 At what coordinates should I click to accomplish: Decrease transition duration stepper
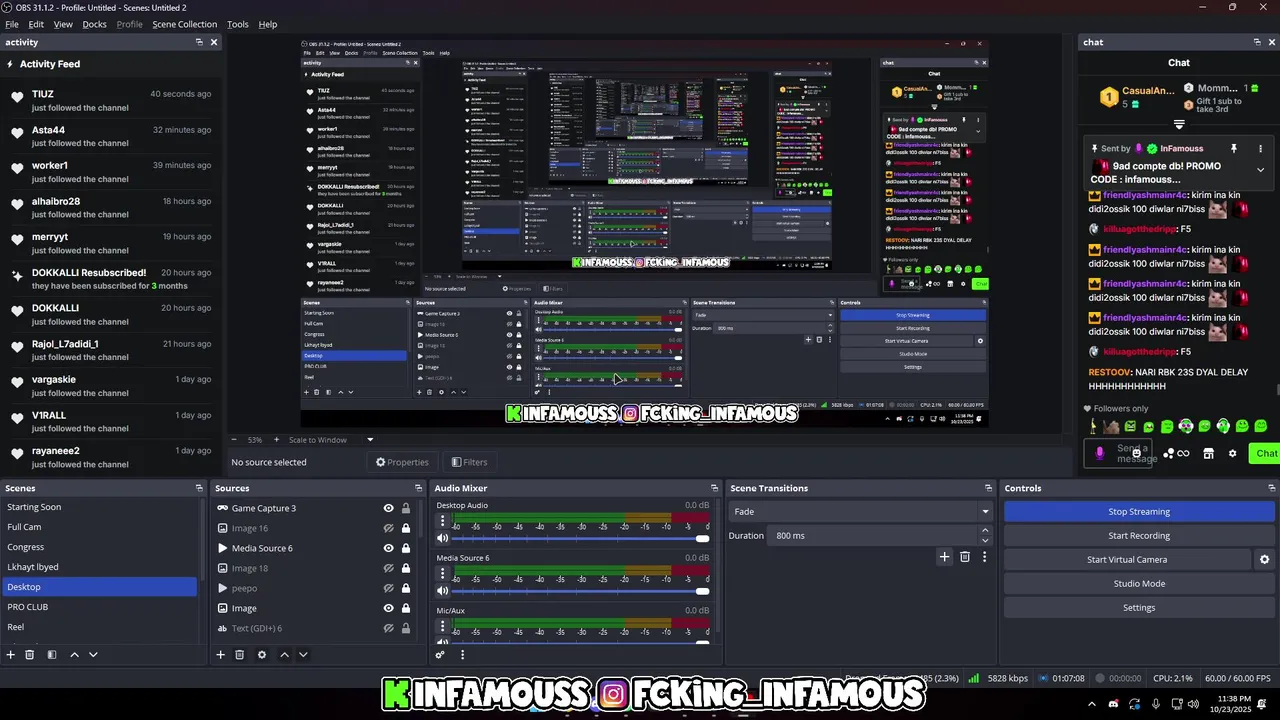tap(985, 540)
